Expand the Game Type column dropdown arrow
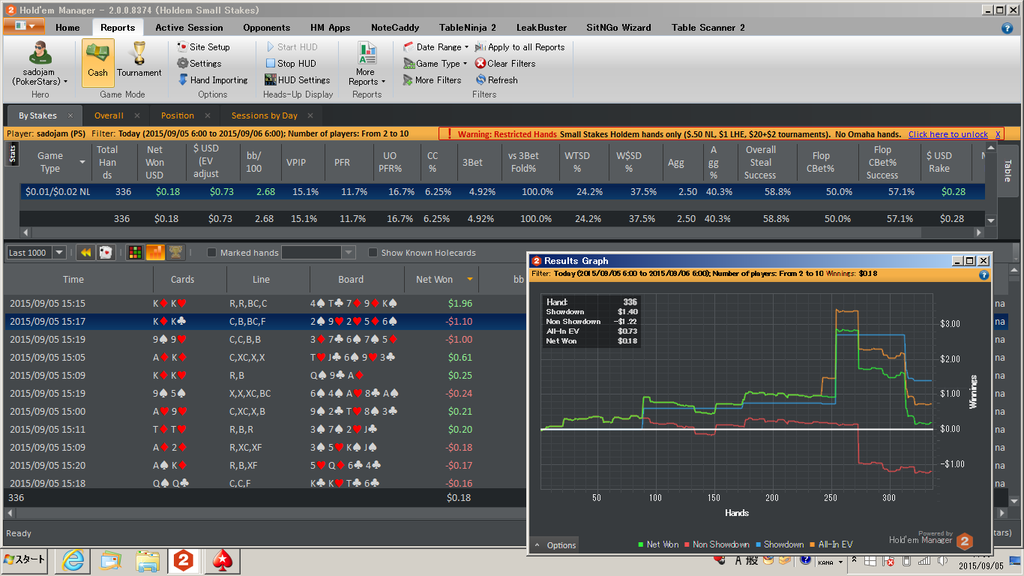Image resolution: width=1024 pixels, height=576 pixels. [82, 162]
